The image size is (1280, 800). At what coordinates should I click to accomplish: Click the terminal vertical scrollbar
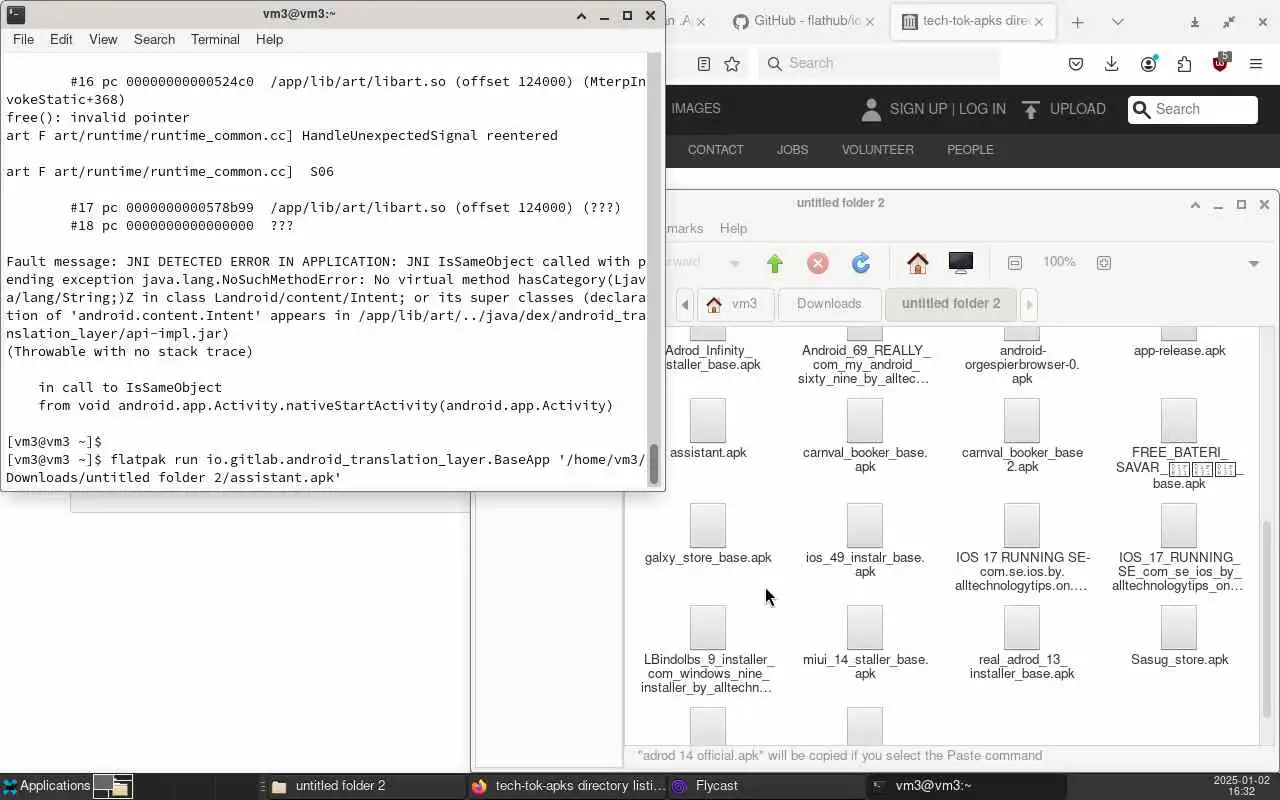pos(656,464)
